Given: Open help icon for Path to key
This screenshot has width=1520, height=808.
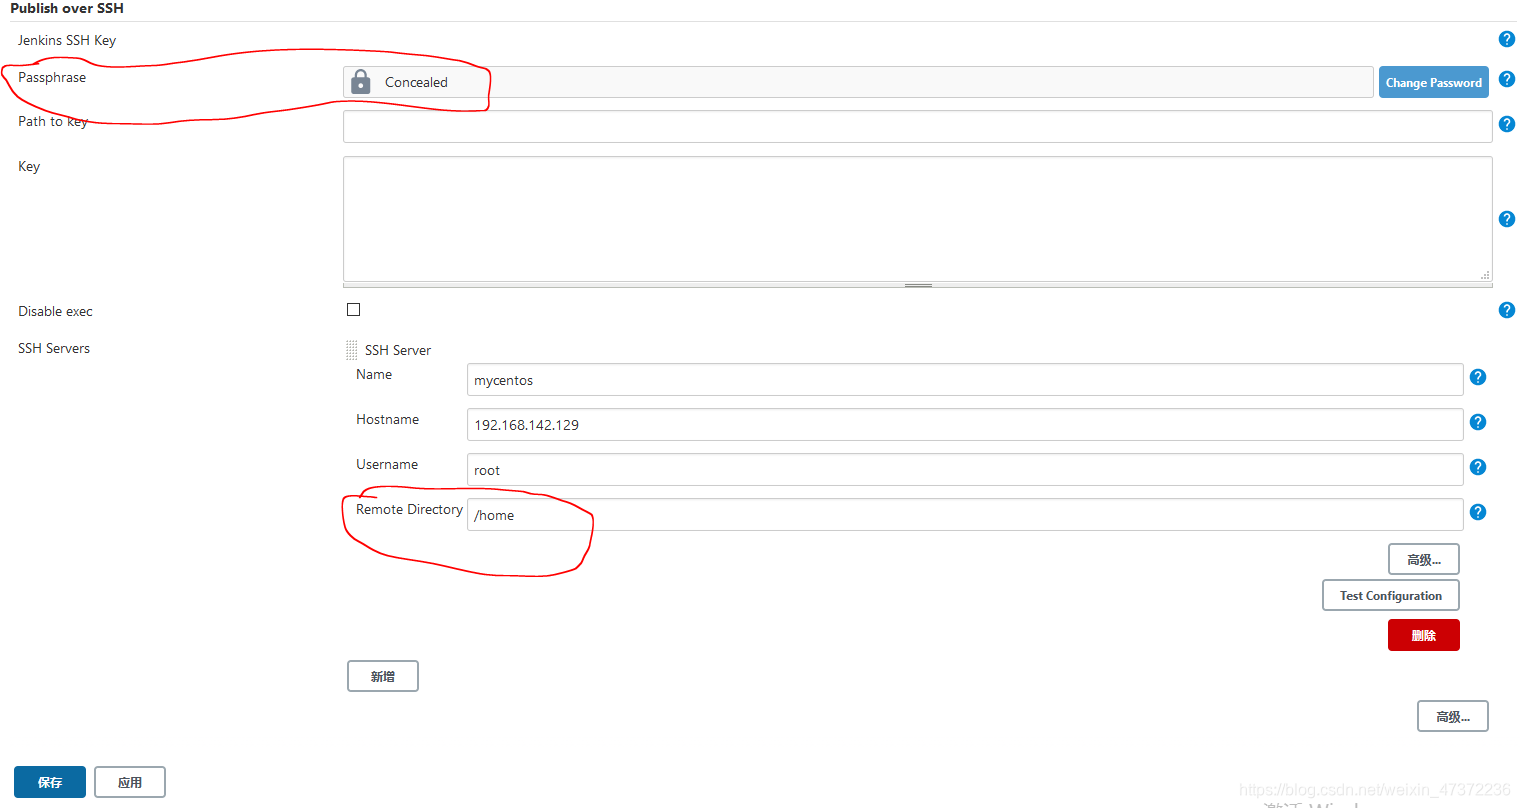Looking at the screenshot, I should click(x=1507, y=124).
